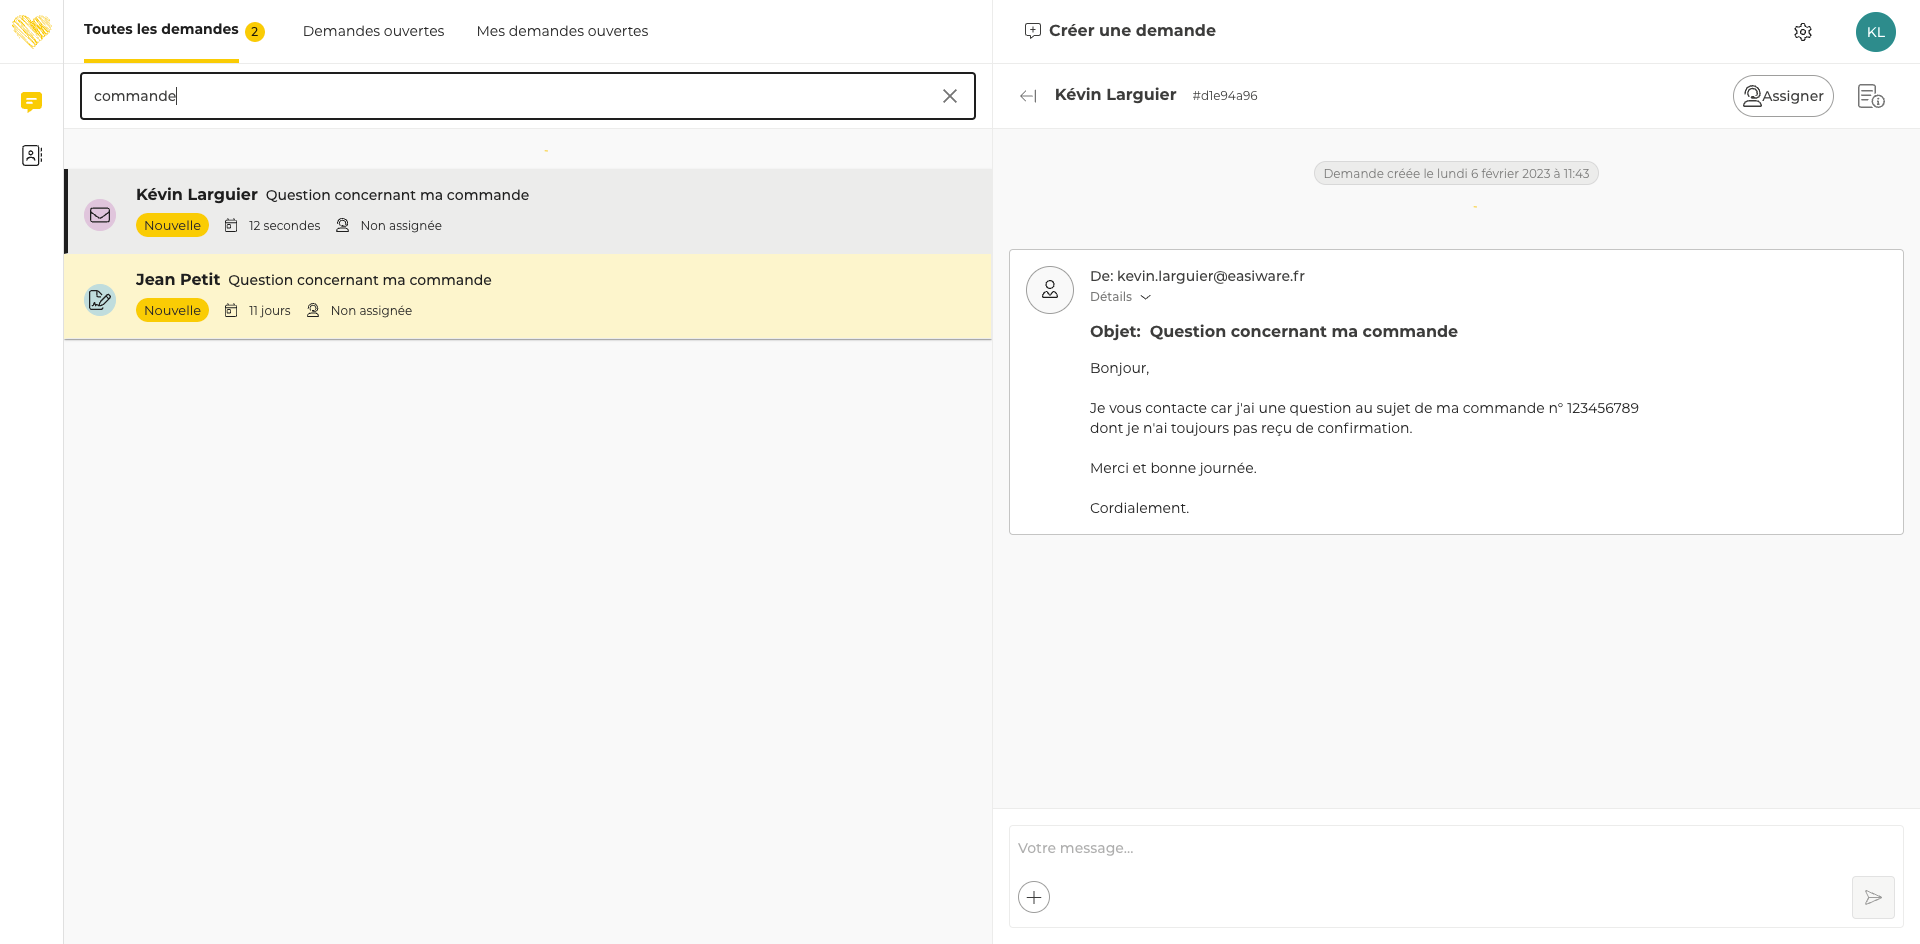Viewport: 1920px width, 944px height.
Task: Click the heart logo in top-left
Action: pos(31,31)
